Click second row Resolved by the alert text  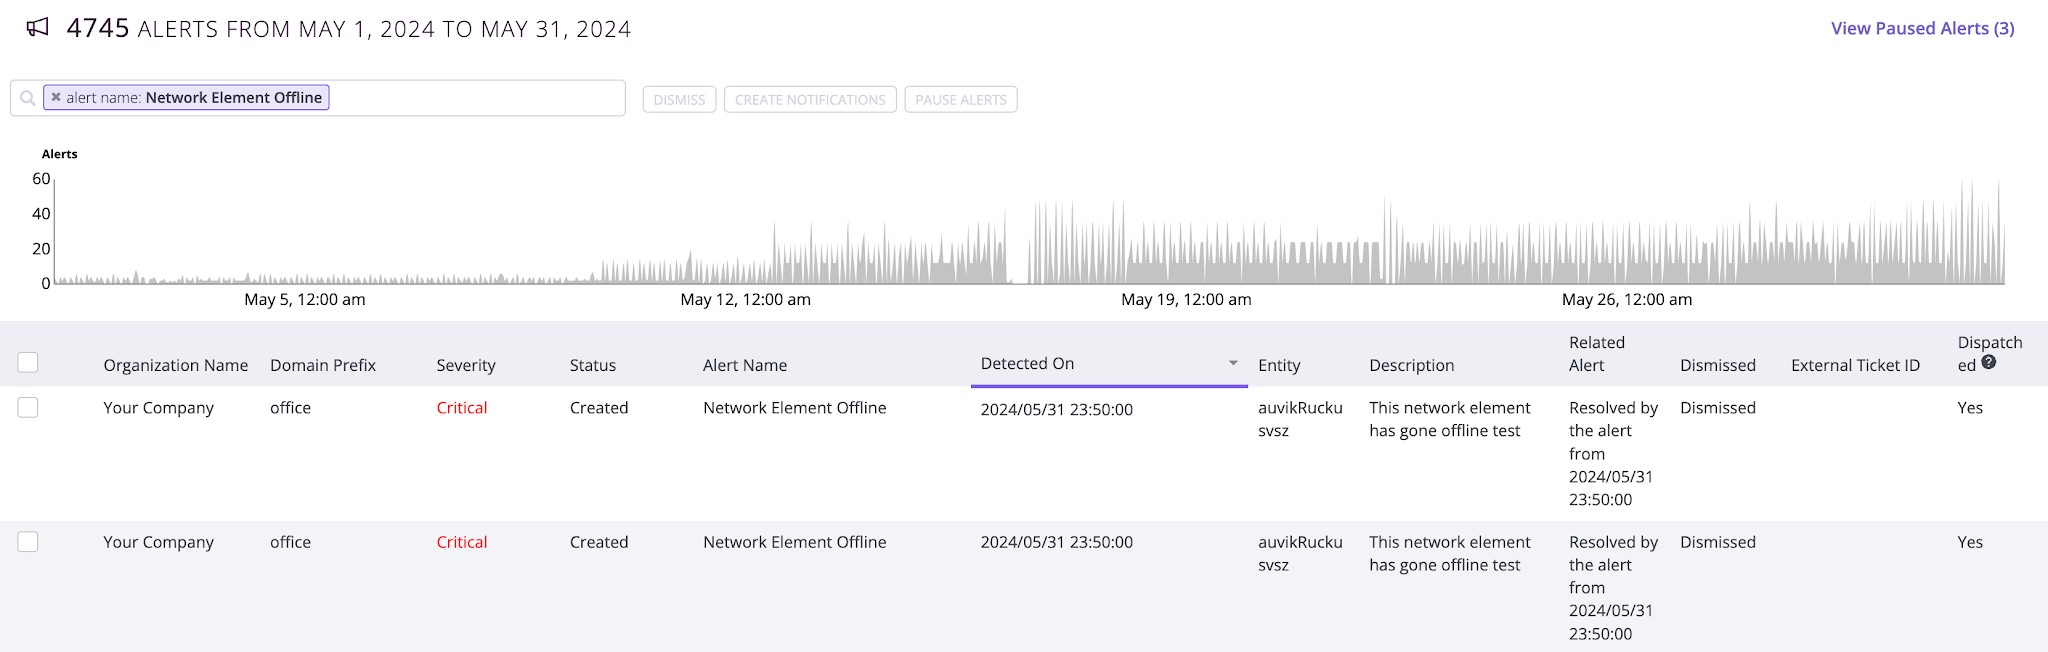click(x=1613, y=587)
